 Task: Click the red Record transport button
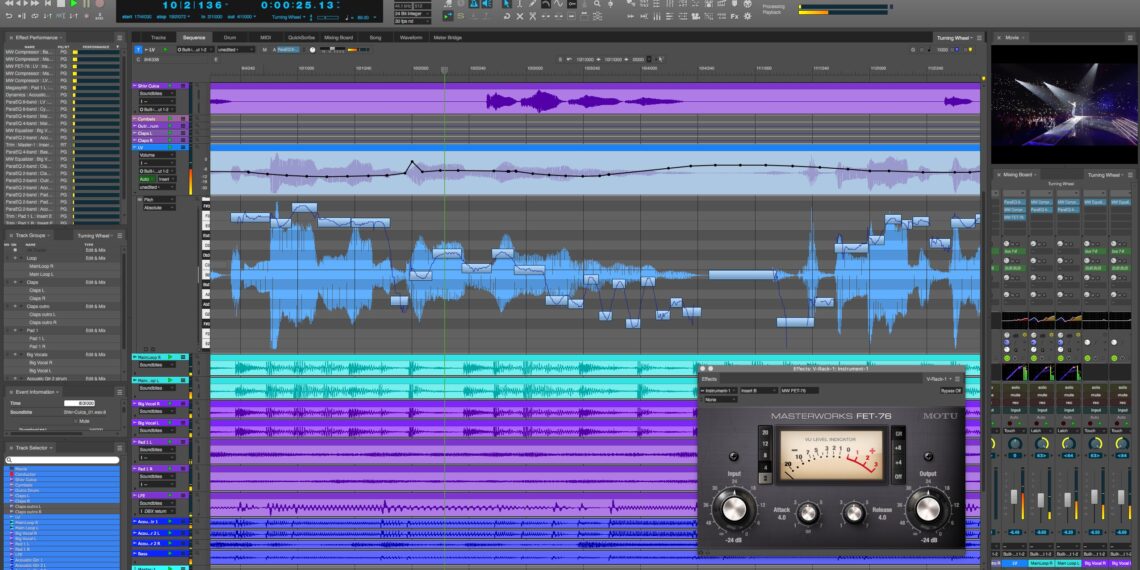pos(99,3)
